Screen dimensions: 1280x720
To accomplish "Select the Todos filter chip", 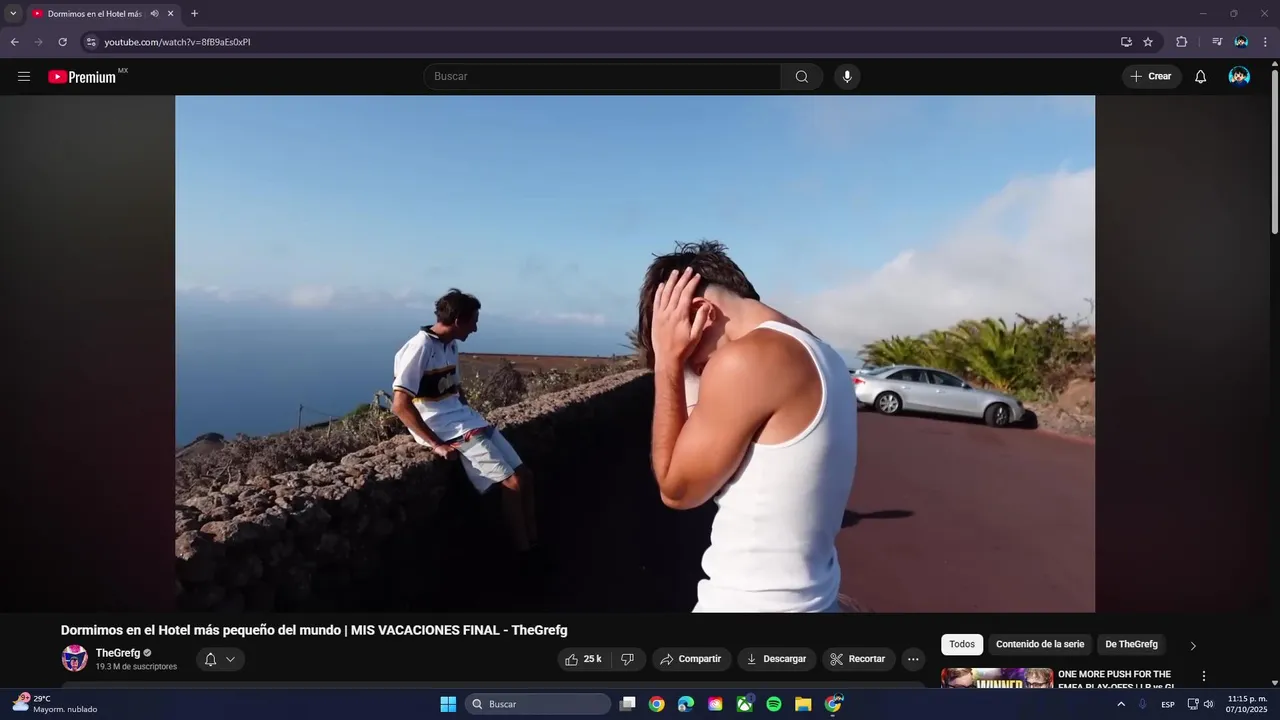I will click(962, 645).
